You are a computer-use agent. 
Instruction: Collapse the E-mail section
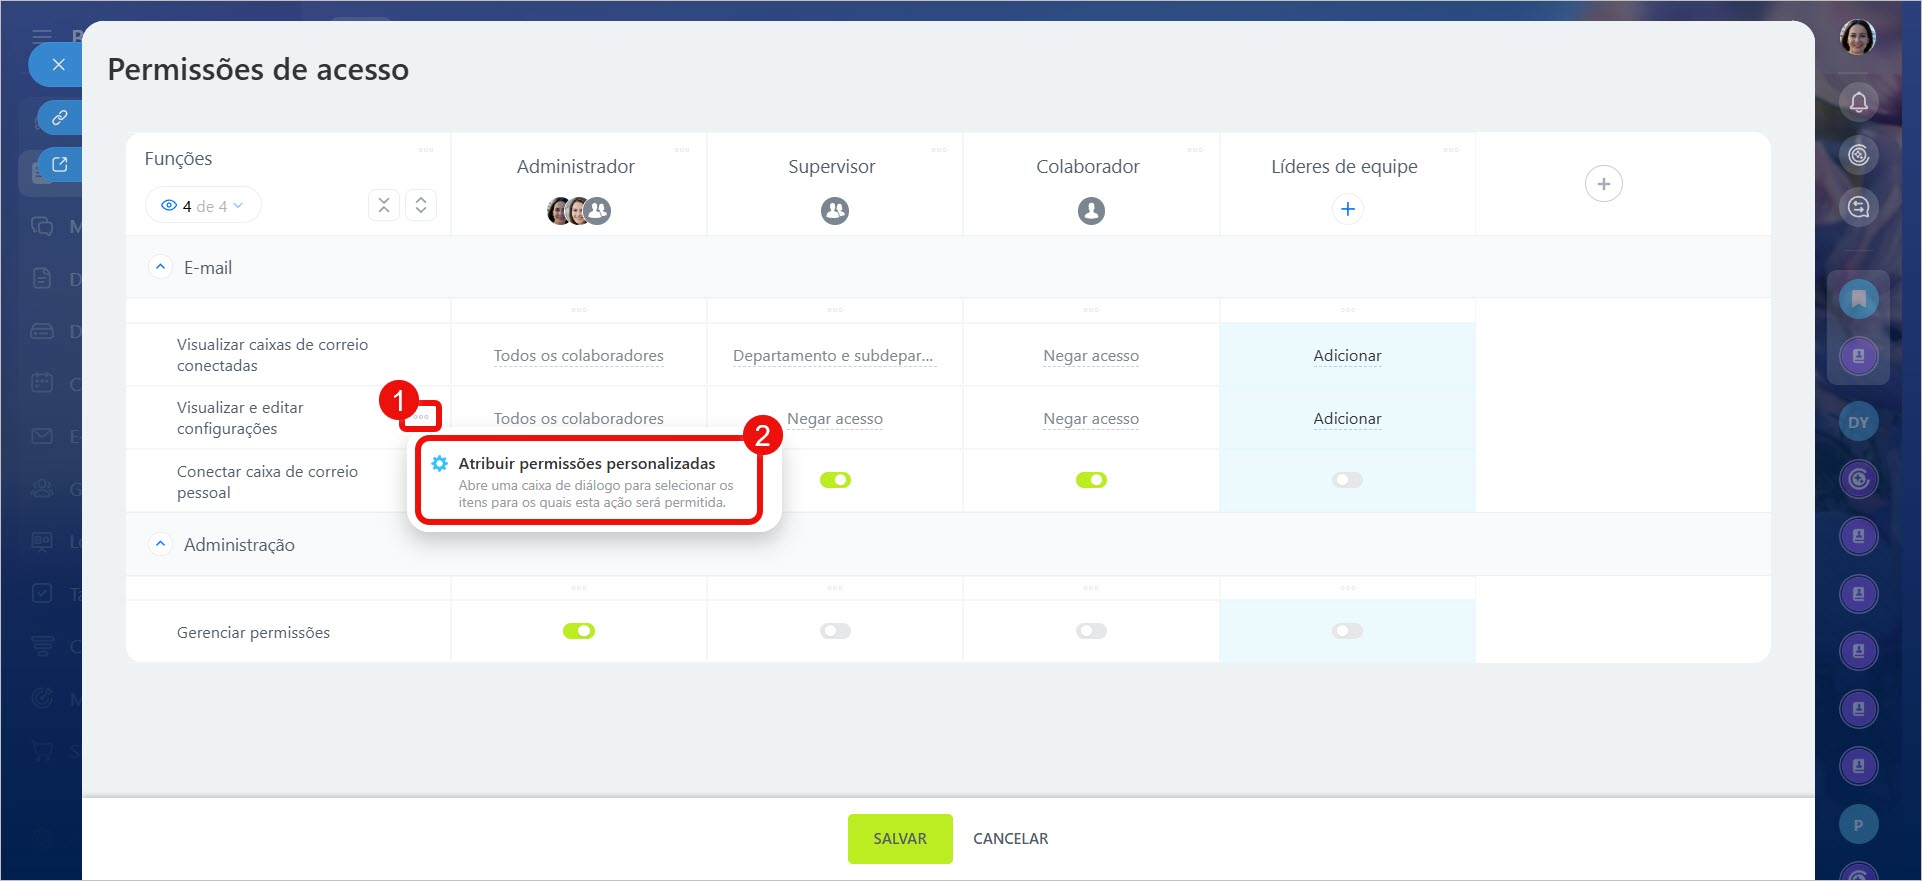click(x=160, y=267)
